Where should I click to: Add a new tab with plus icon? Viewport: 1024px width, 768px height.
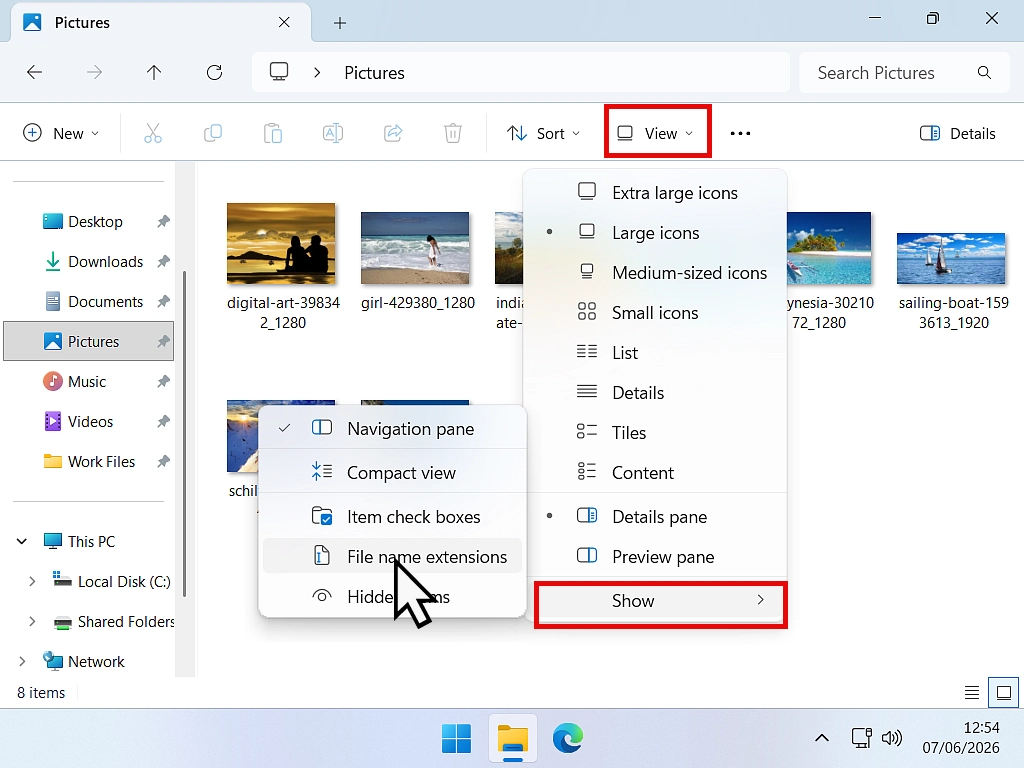[x=340, y=23]
